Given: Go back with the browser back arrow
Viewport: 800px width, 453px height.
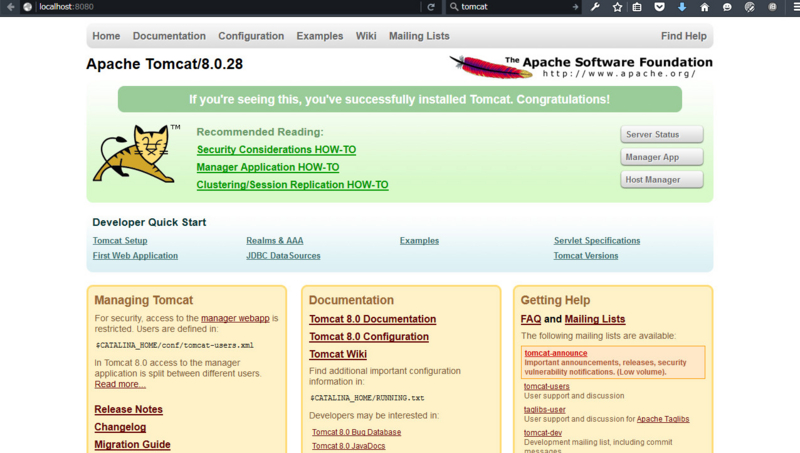Looking at the screenshot, I should [x=11, y=7].
